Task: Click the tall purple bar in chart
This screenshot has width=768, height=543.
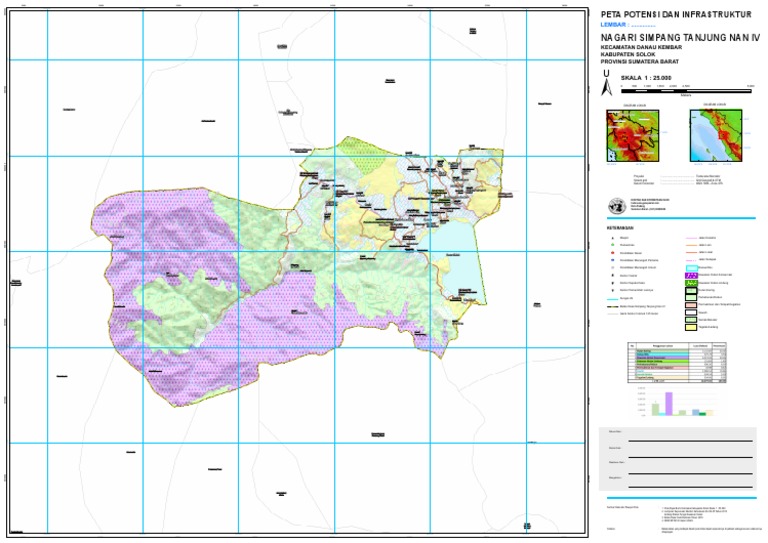Action: 667,402
